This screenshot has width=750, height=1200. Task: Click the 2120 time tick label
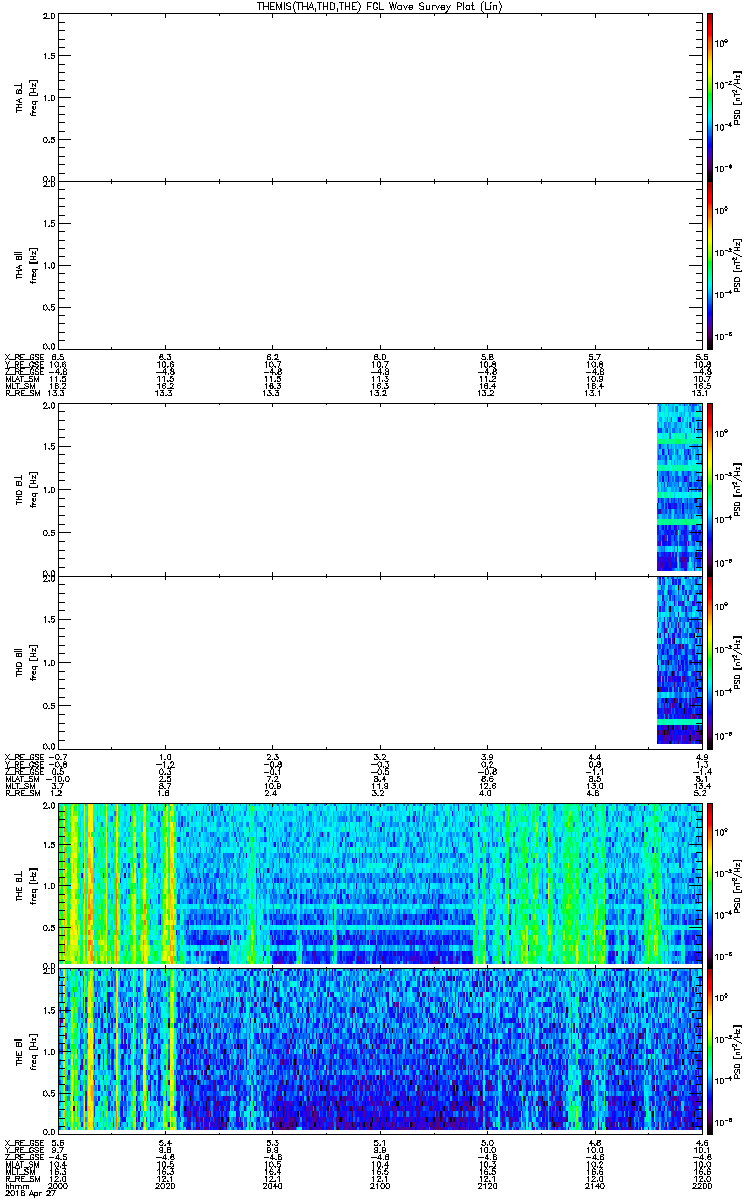click(487, 1184)
